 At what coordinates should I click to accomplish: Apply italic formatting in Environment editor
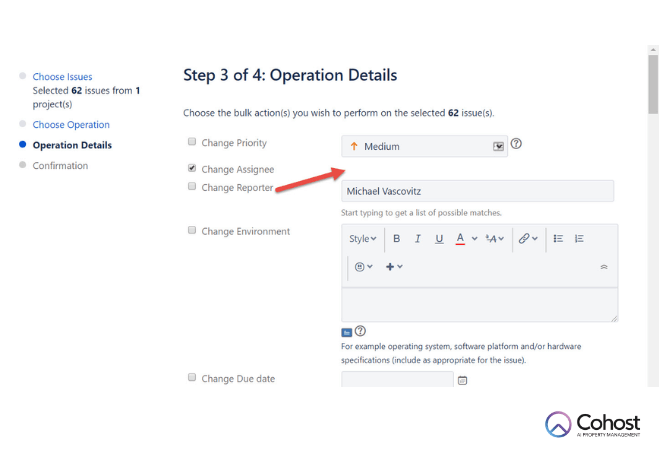(417, 239)
